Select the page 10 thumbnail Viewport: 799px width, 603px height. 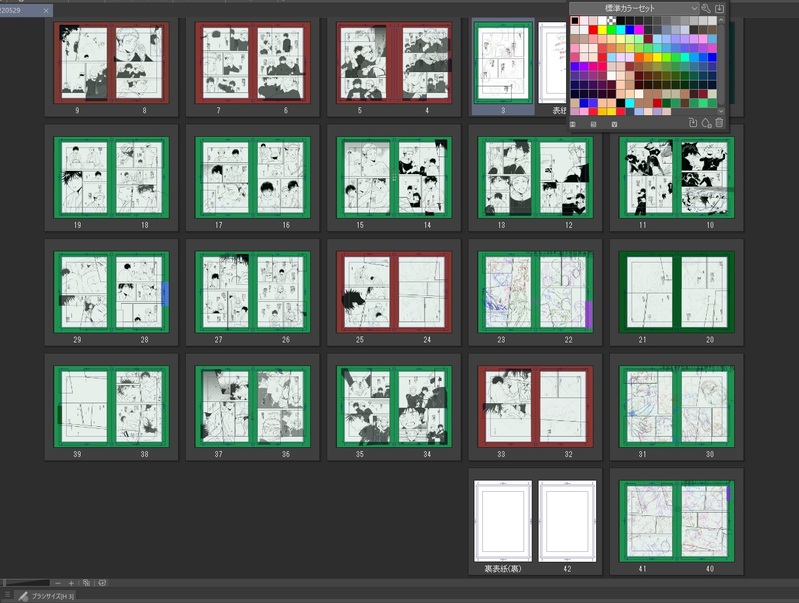click(705, 177)
